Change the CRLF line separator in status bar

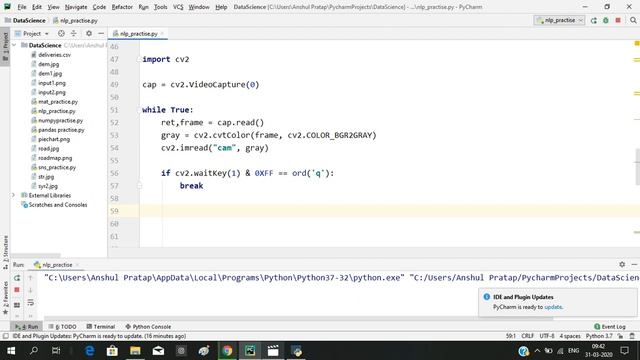(x=527, y=336)
